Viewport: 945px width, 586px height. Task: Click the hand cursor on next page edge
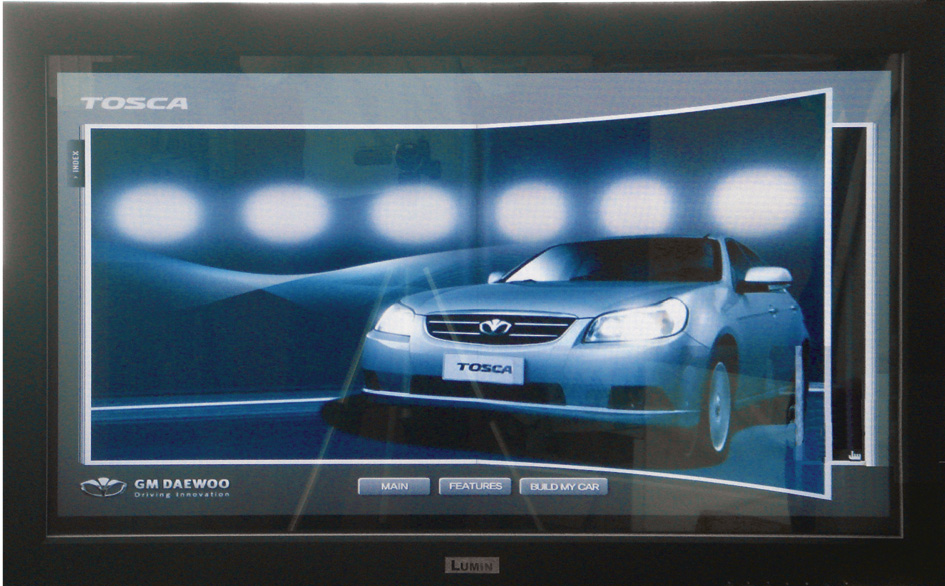click(x=853, y=455)
